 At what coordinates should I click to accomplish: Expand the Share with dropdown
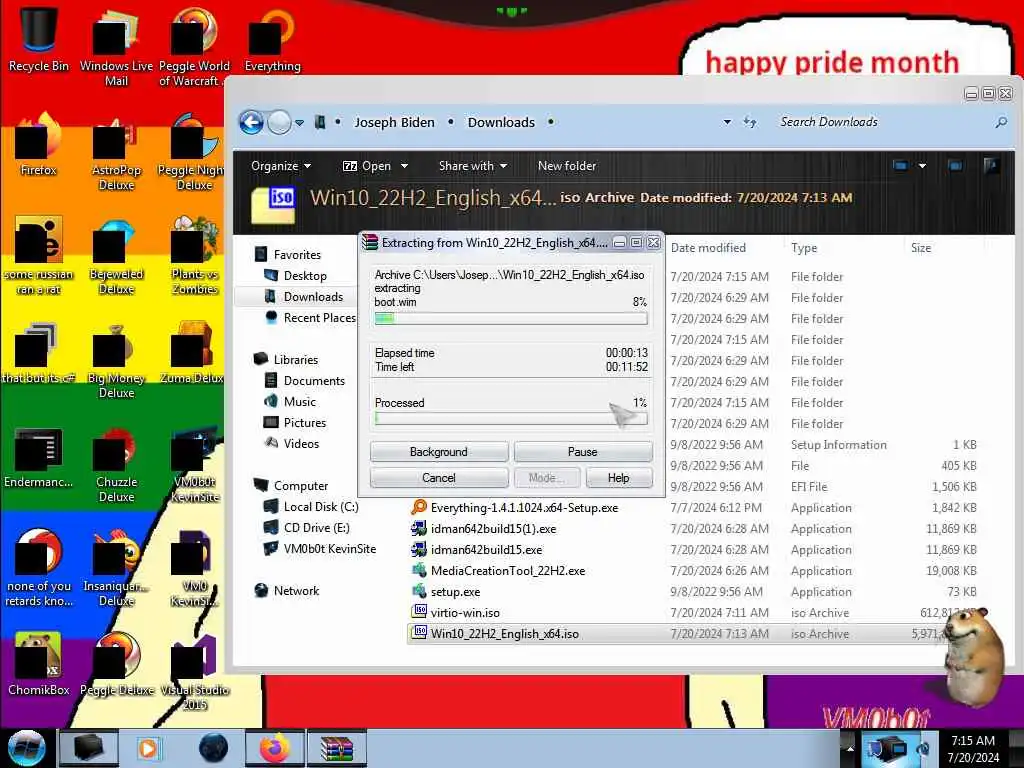(473, 166)
